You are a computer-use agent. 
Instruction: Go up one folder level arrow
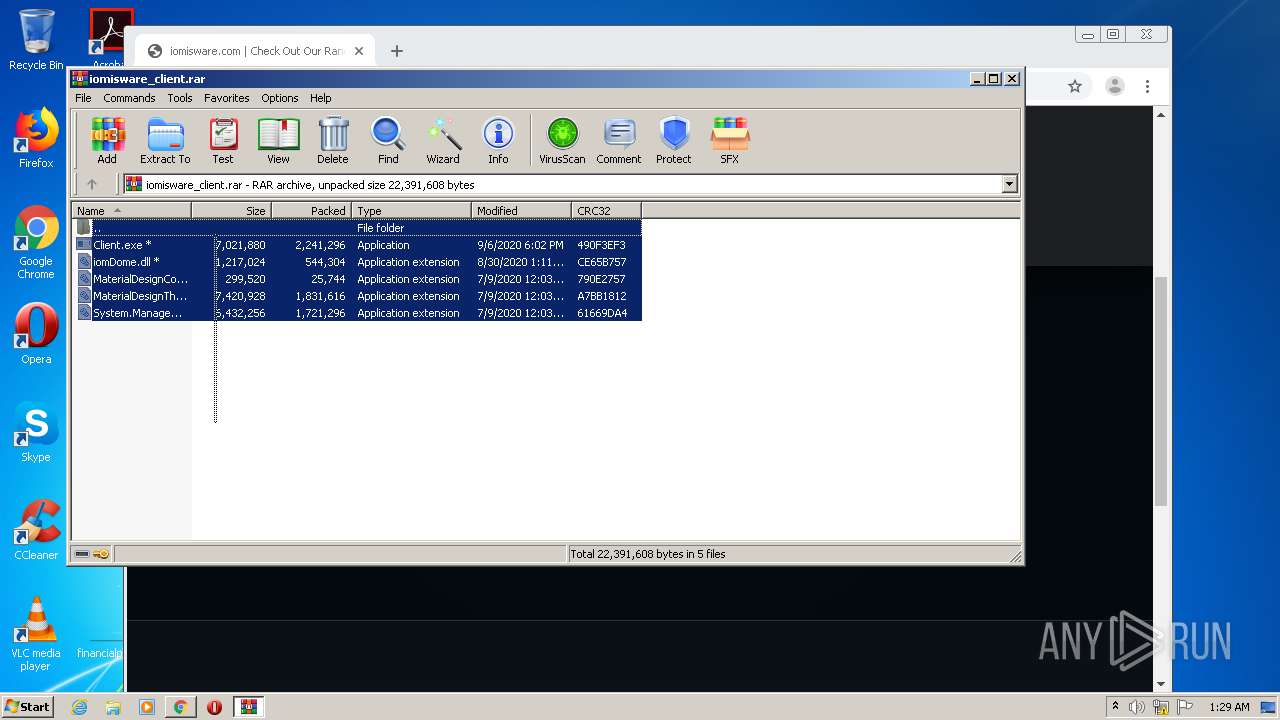tap(92, 184)
